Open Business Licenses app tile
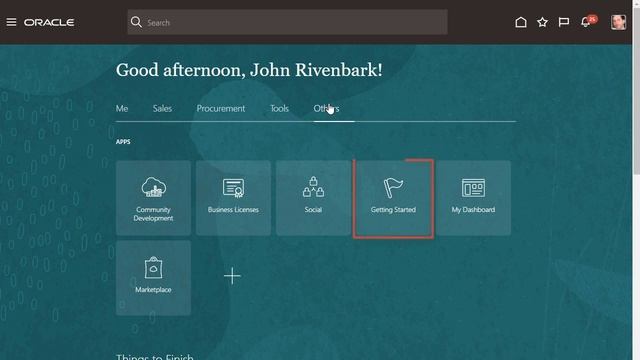This screenshot has height=360, width=640. [x=233, y=198]
